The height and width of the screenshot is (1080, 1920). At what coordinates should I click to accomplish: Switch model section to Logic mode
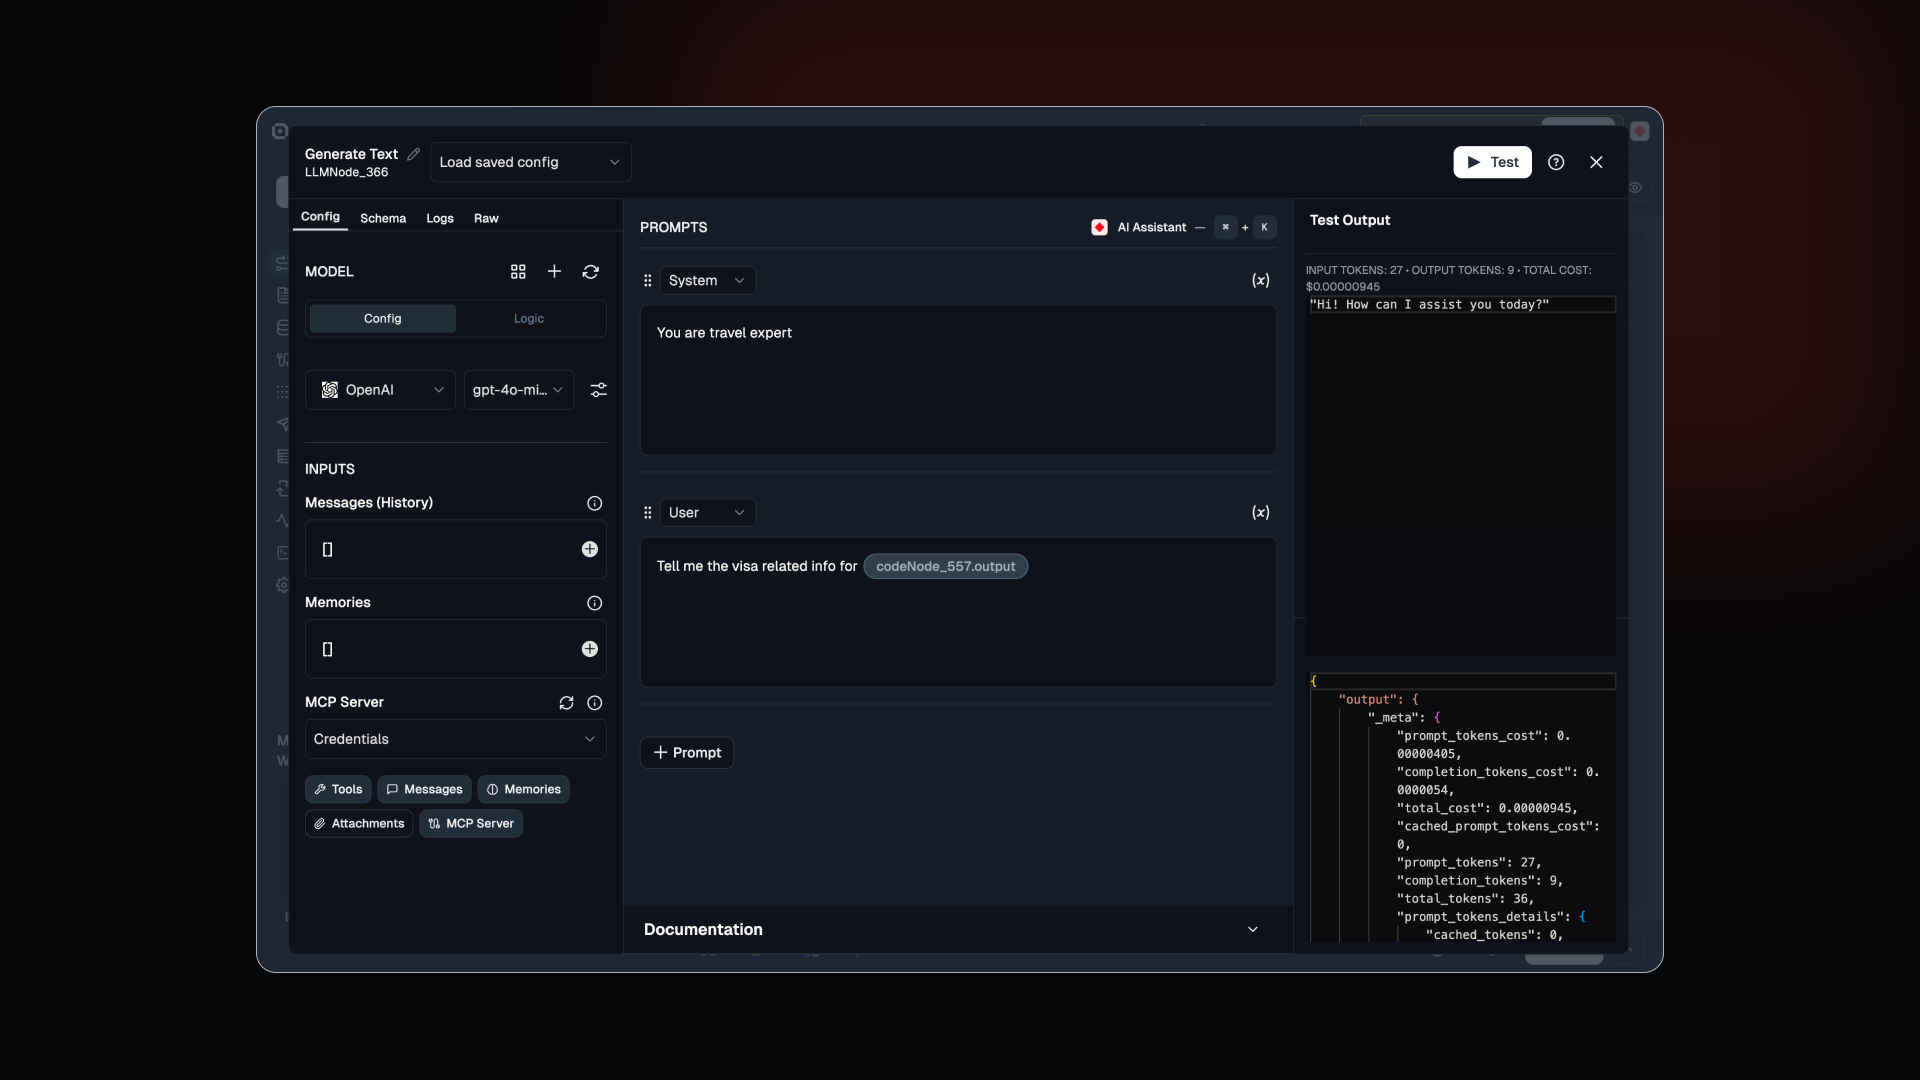click(529, 319)
